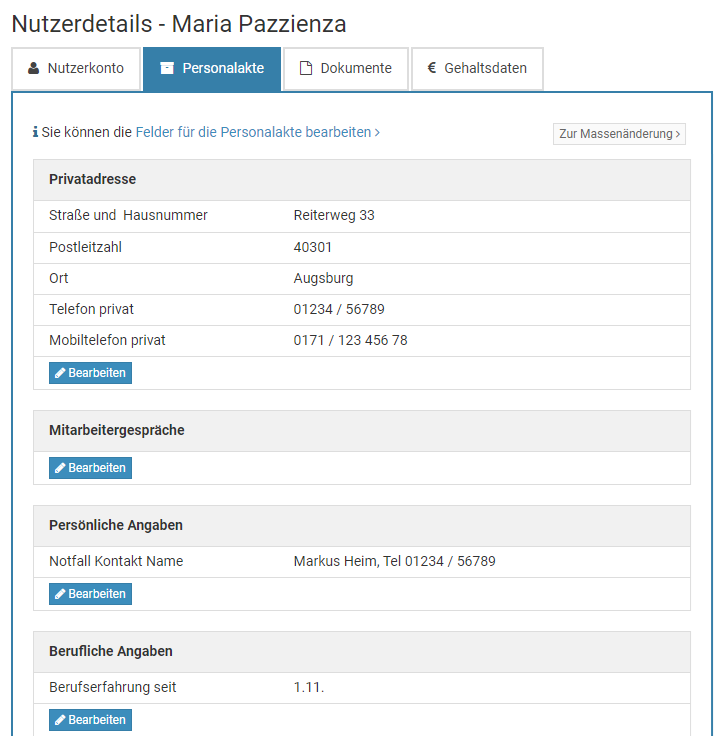Click the Berufserfahrung seit value 1.11.
The height and width of the screenshot is (749, 727).
(309, 688)
